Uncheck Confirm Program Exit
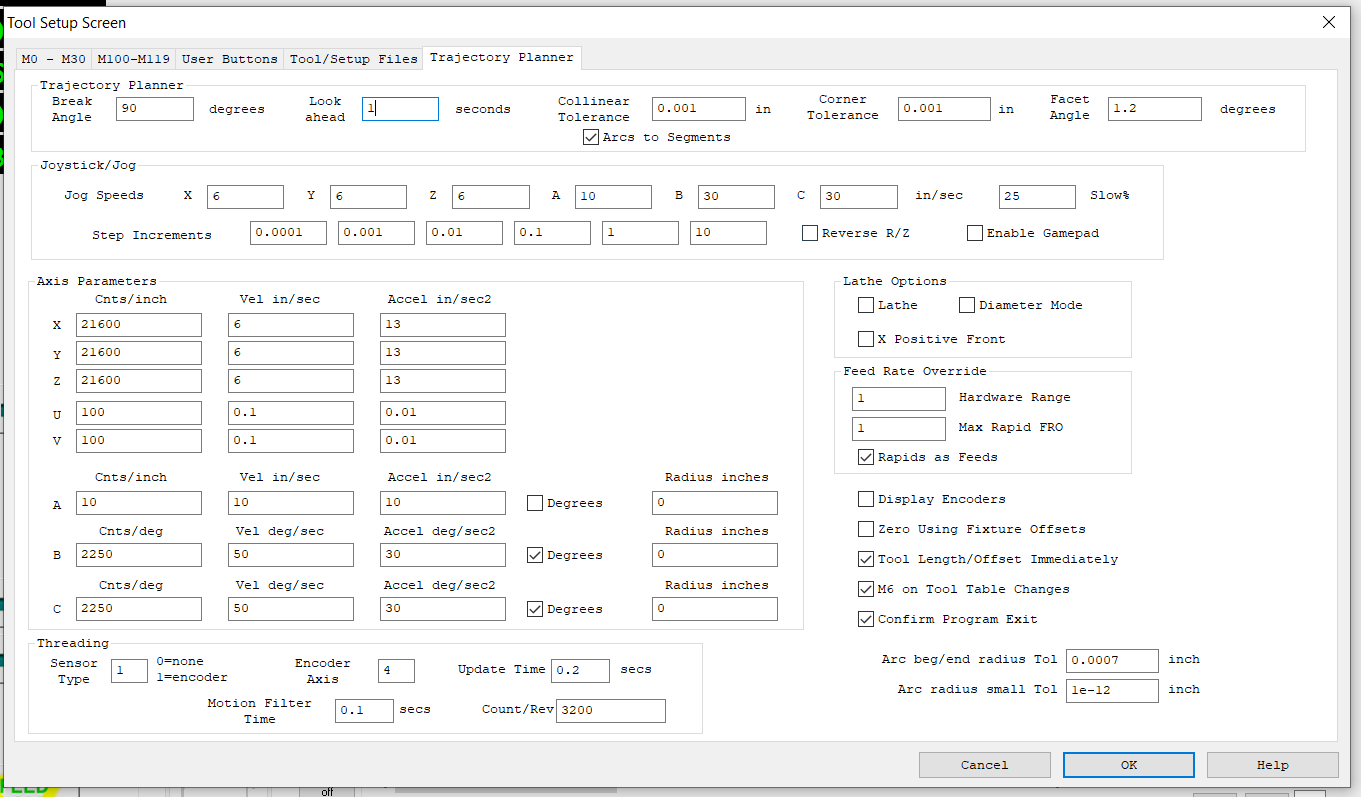Image resolution: width=1361 pixels, height=797 pixels. (866, 619)
